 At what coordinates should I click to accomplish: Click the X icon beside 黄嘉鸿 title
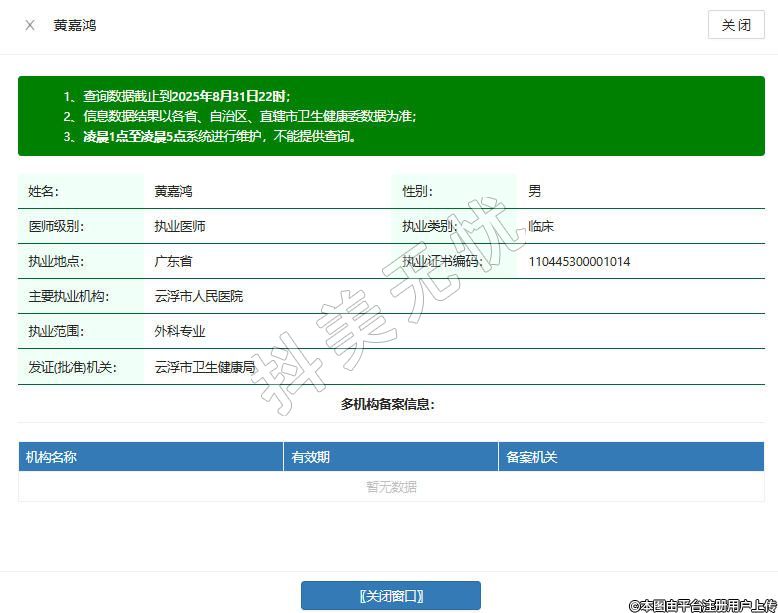point(30,25)
